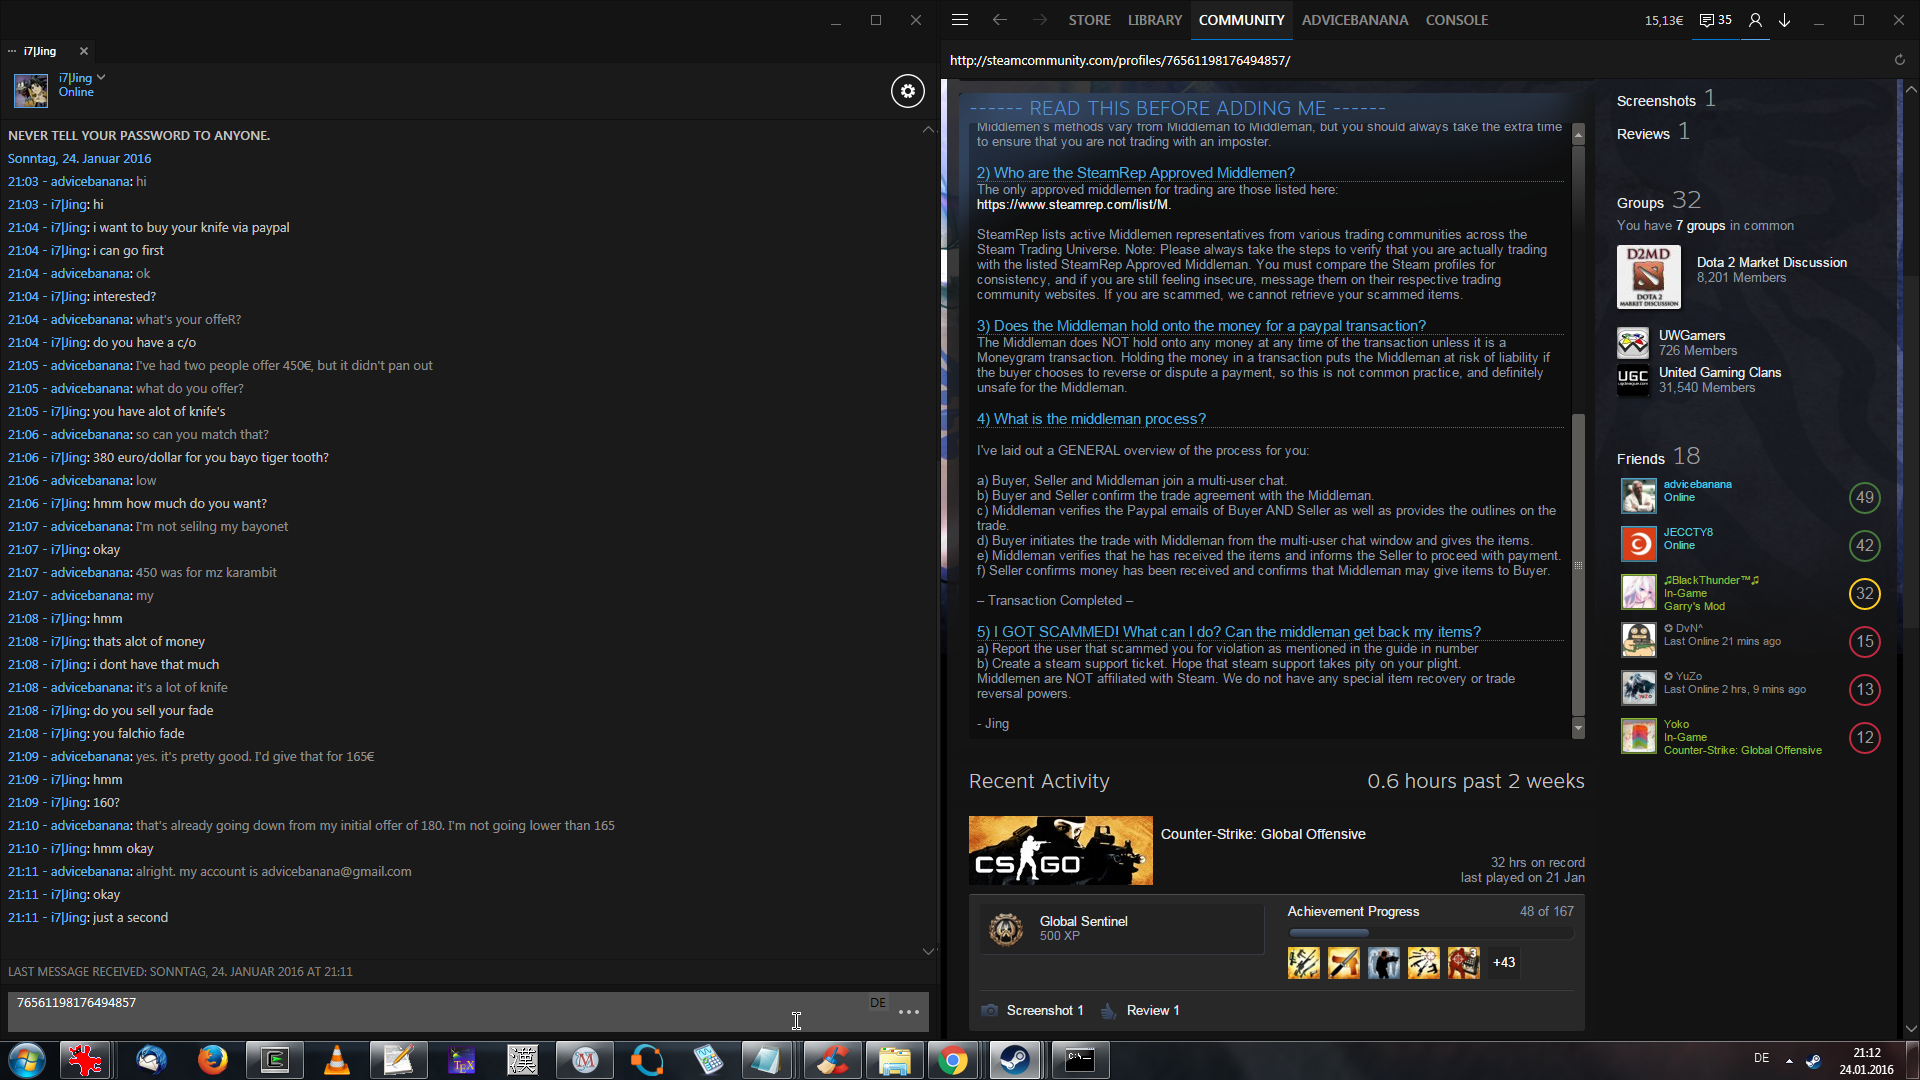Click the hamburger menu icon in Steam

[959, 20]
